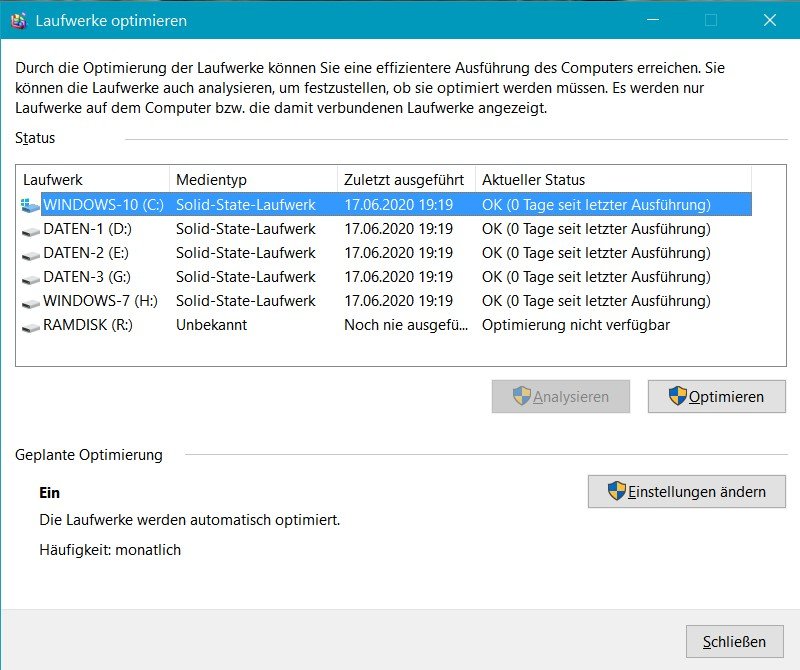Sort by Aktueller Status column header
The width and height of the screenshot is (800, 670).
tap(614, 180)
